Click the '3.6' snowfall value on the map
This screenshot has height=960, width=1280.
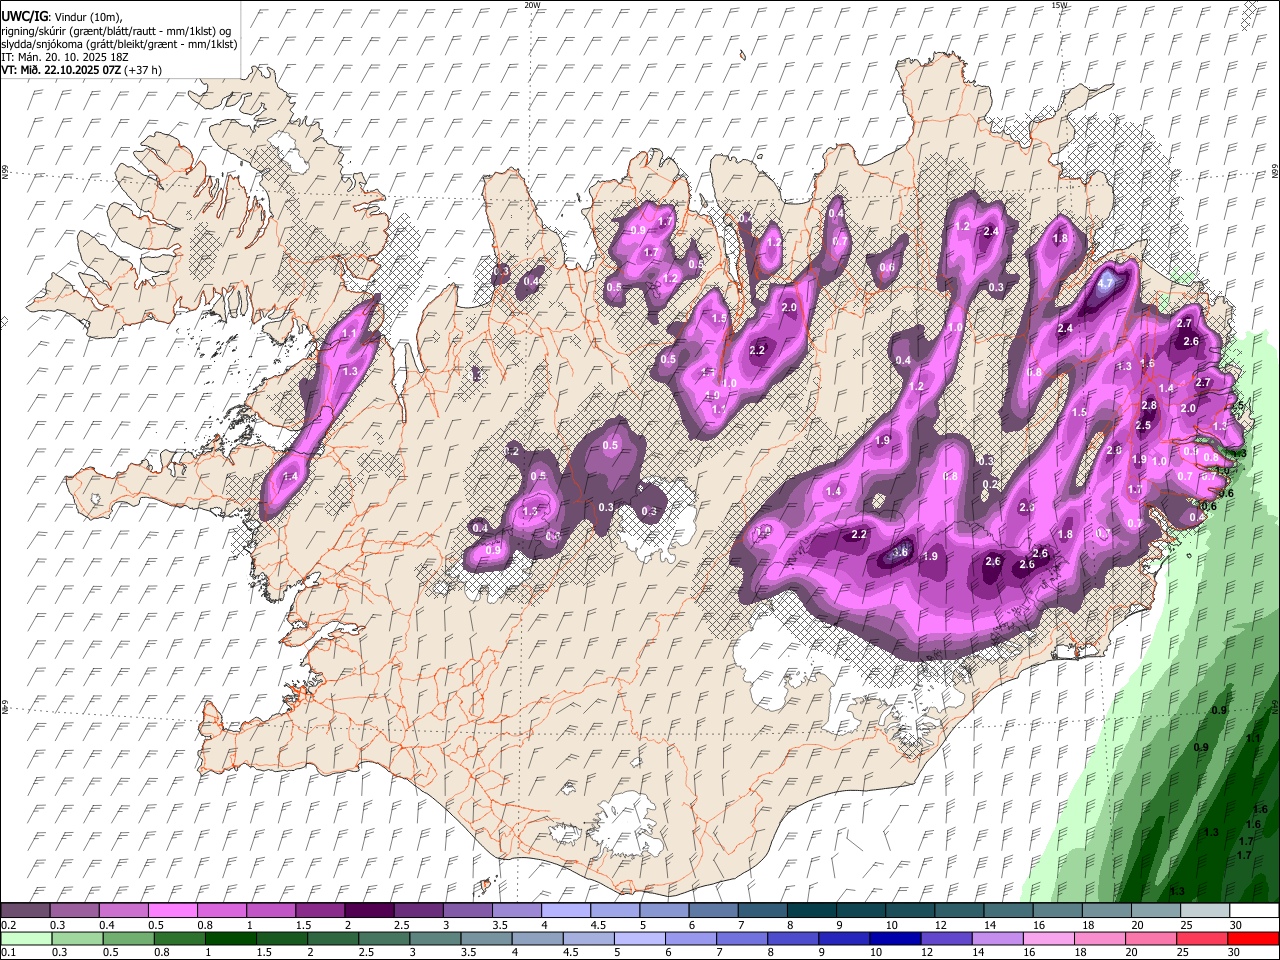(x=900, y=552)
